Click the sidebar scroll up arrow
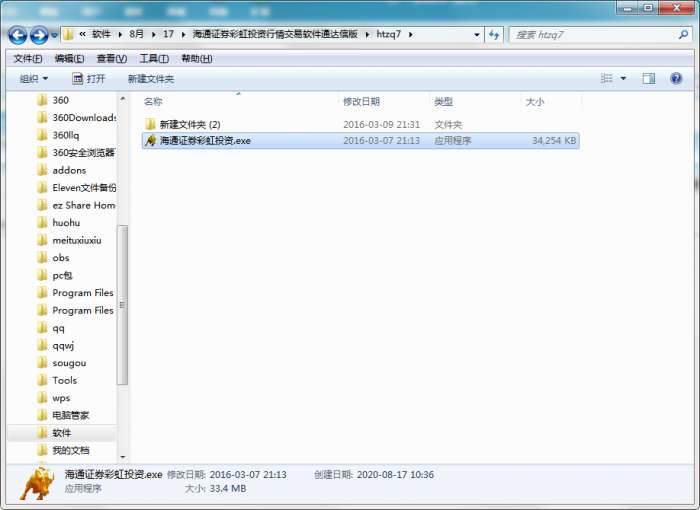The width and height of the screenshot is (700, 510). coord(123,98)
